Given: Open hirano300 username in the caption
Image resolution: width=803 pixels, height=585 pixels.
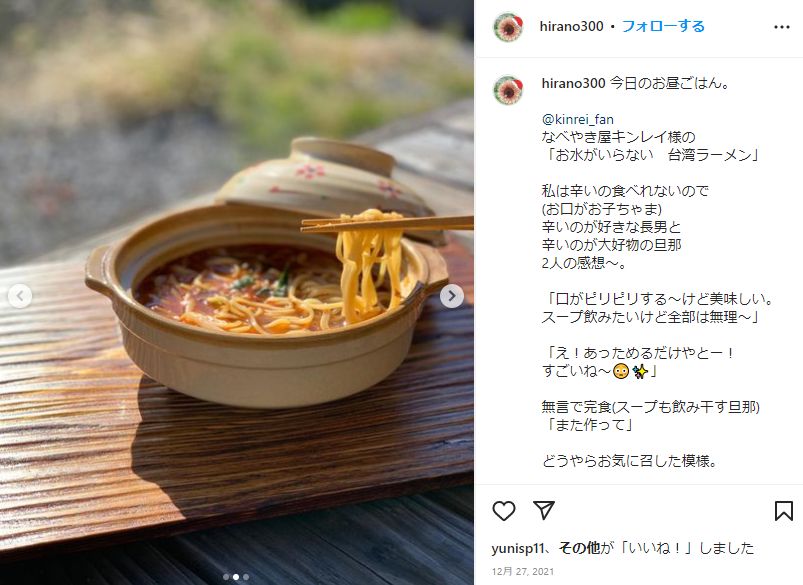Looking at the screenshot, I should click(573, 83).
